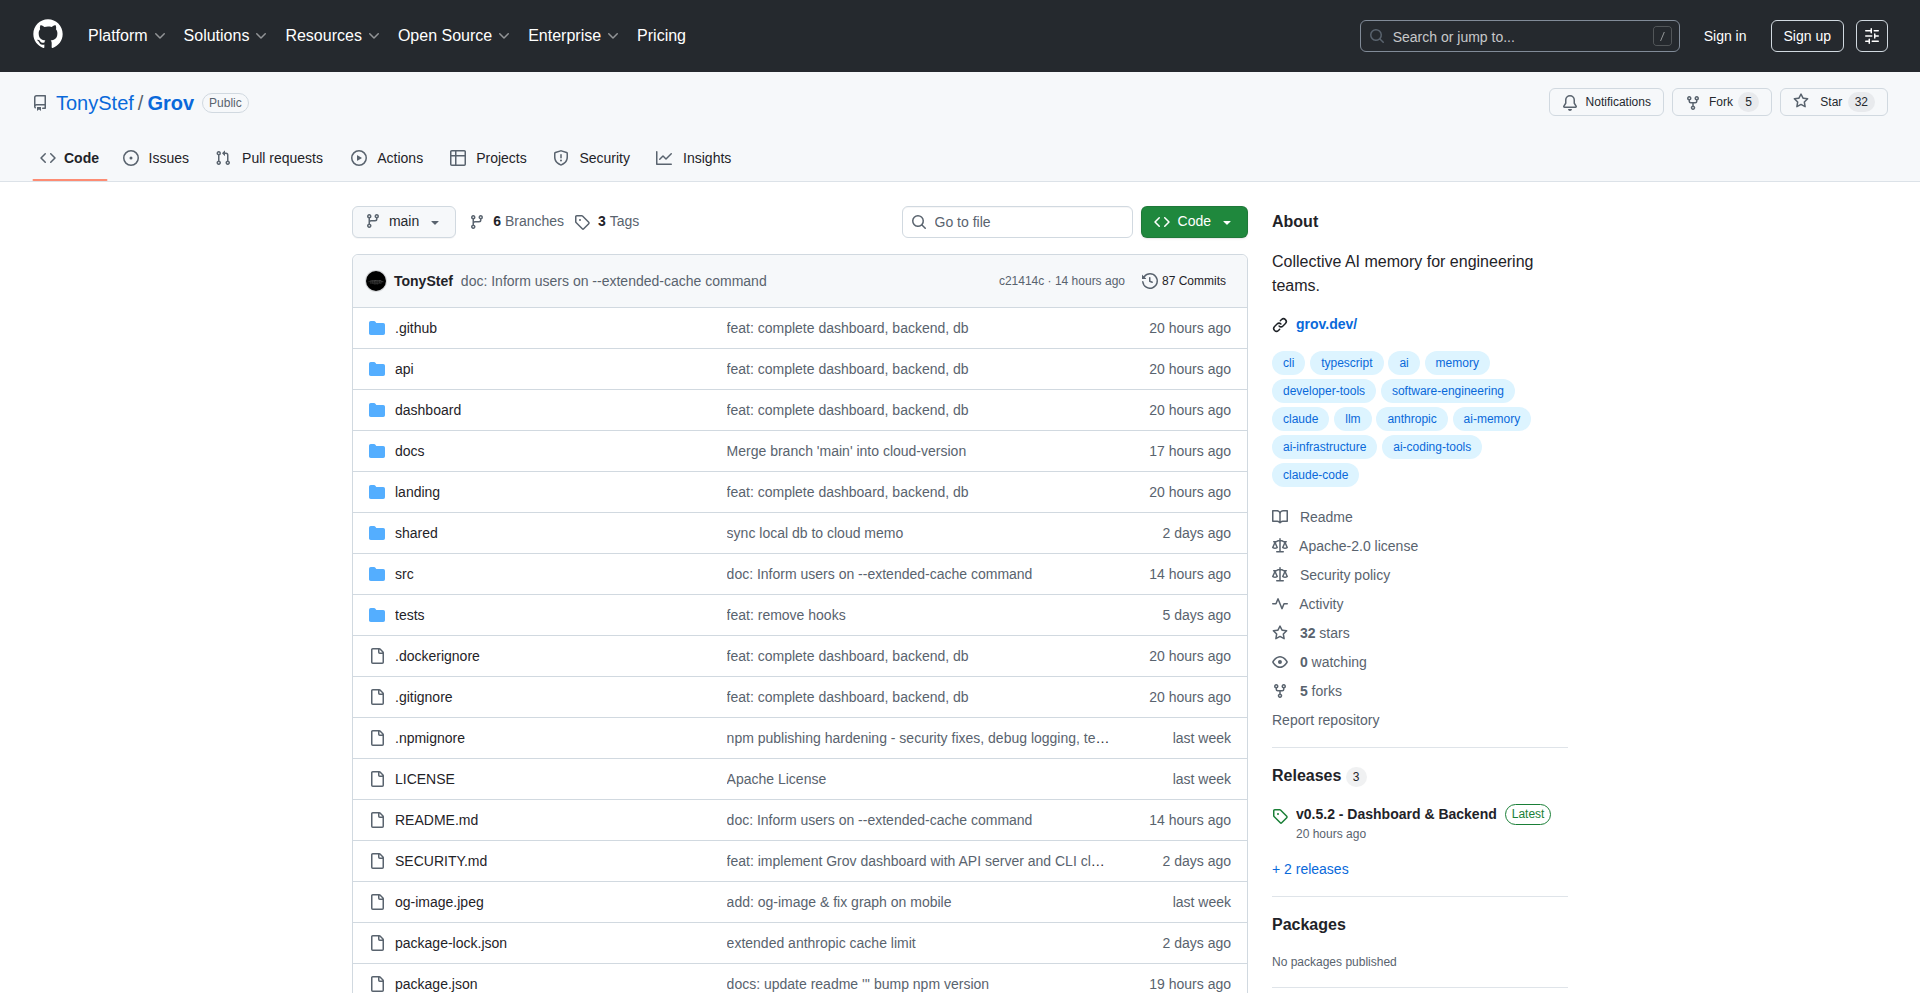Click the GitHub logo icon
This screenshot has height=993, width=1920.
pyautogui.click(x=48, y=35)
